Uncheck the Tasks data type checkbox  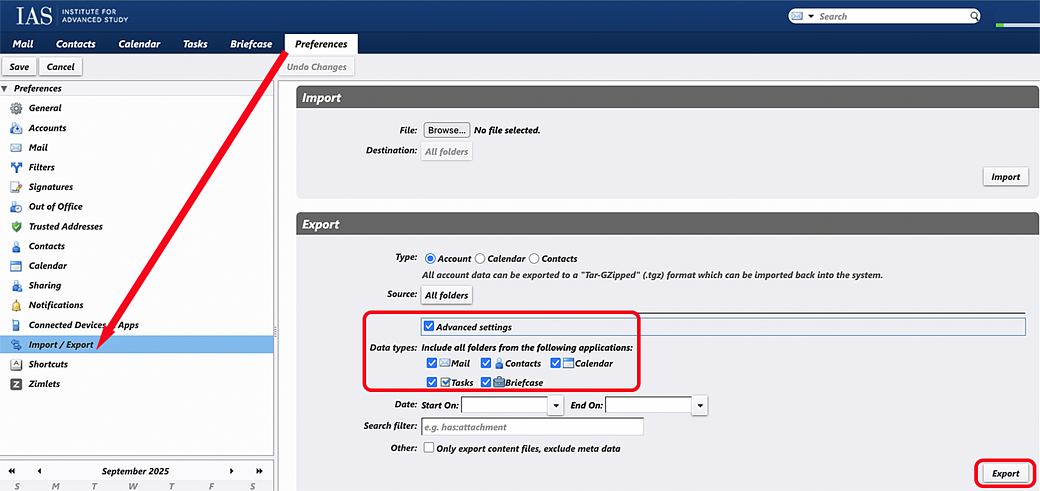pyautogui.click(x=432, y=382)
